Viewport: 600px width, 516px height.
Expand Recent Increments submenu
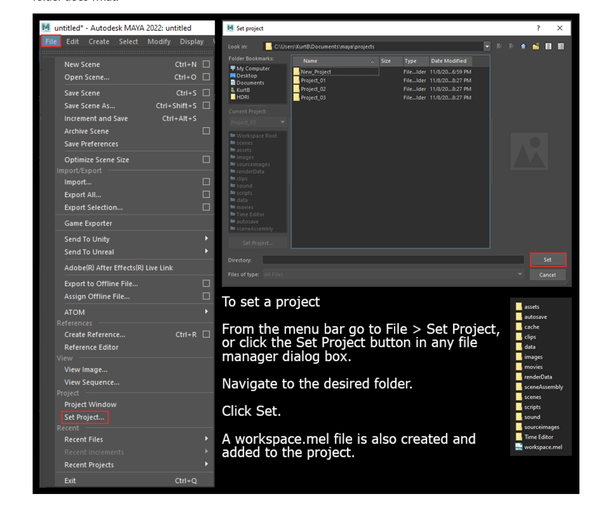(206, 451)
